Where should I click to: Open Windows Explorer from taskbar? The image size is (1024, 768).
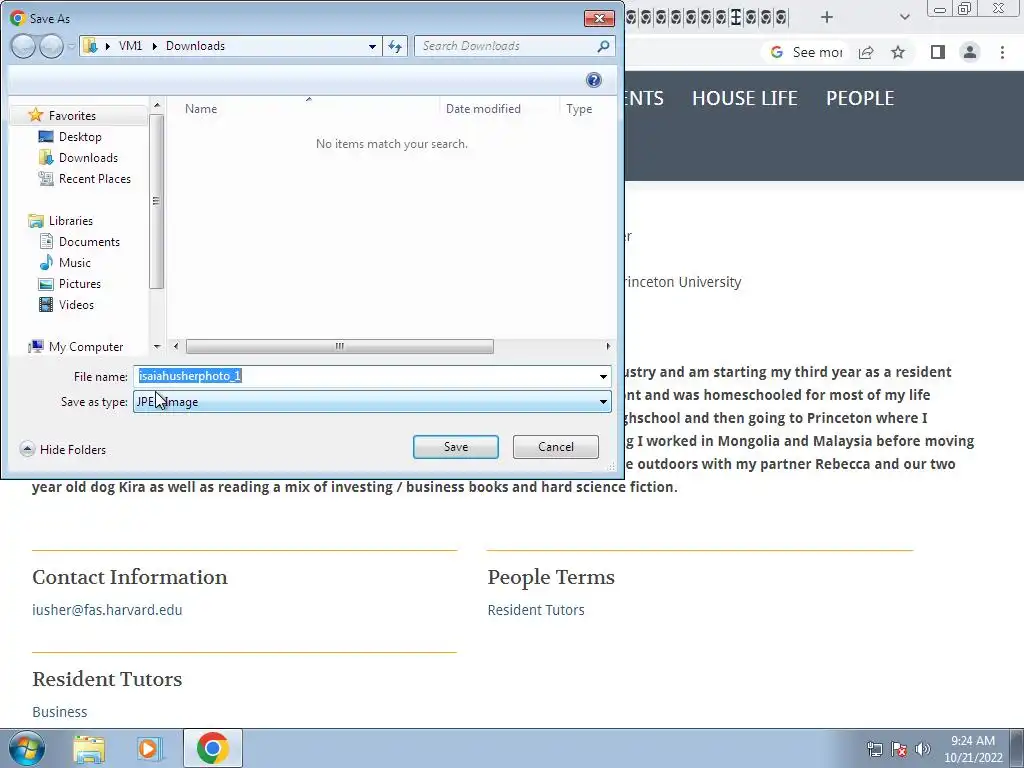click(89, 748)
